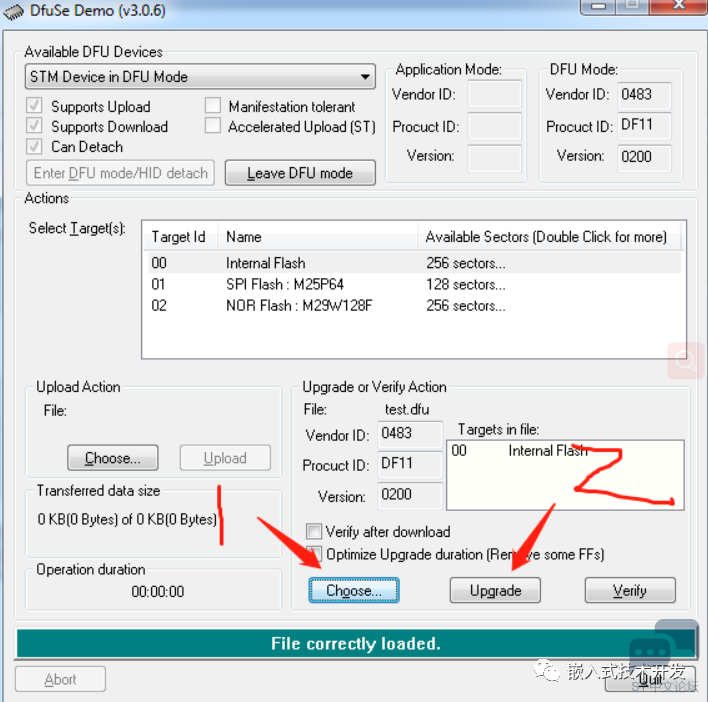Viewport: 708px width, 702px height.
Task: Click Application Mode Vendor ID field
Action: 495,94
